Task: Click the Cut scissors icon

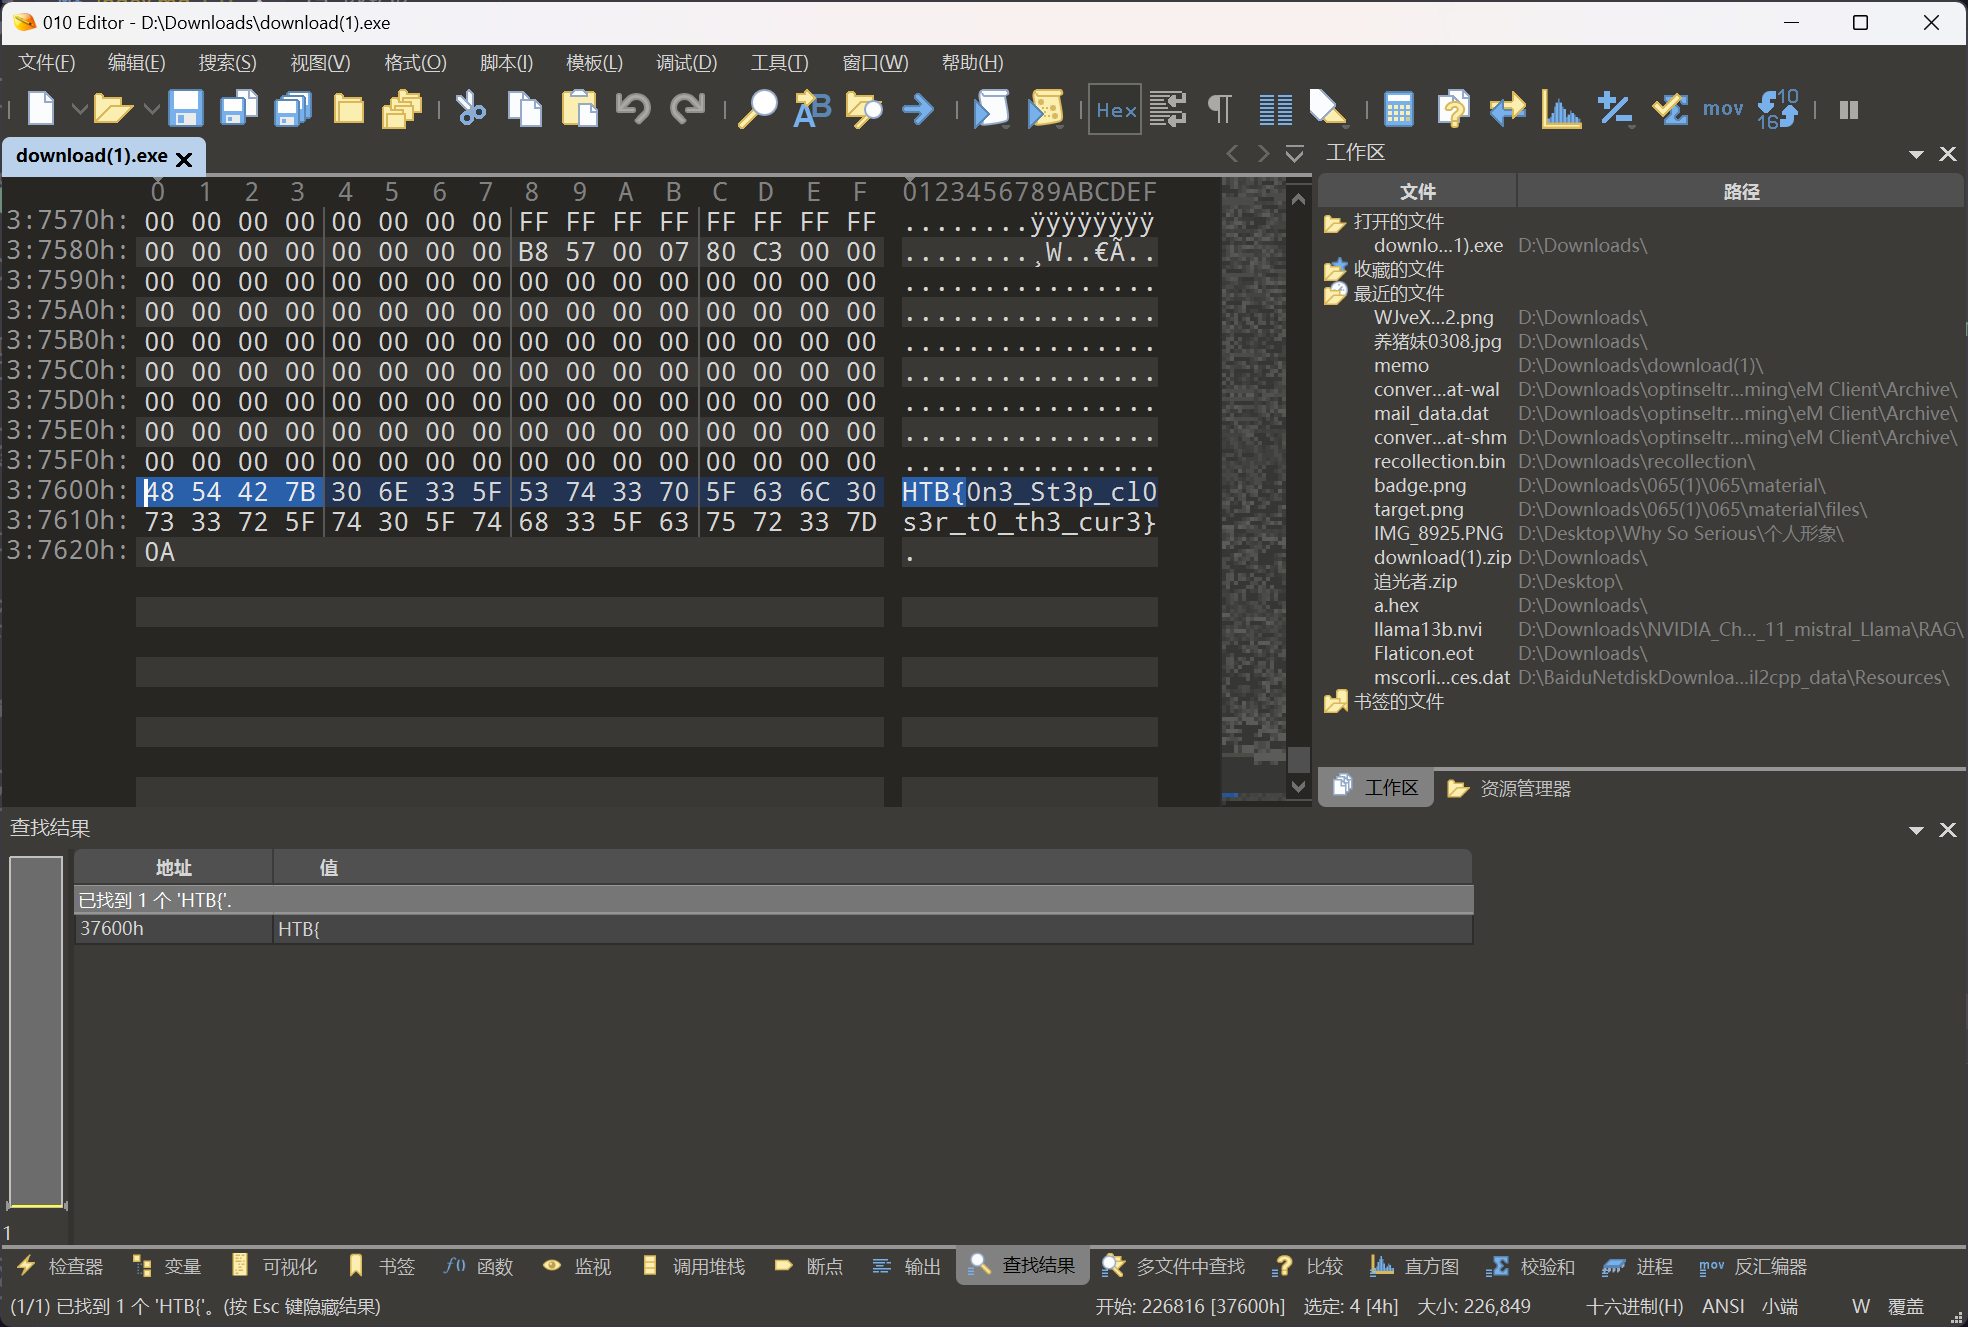Action: [x=471, y=109]
